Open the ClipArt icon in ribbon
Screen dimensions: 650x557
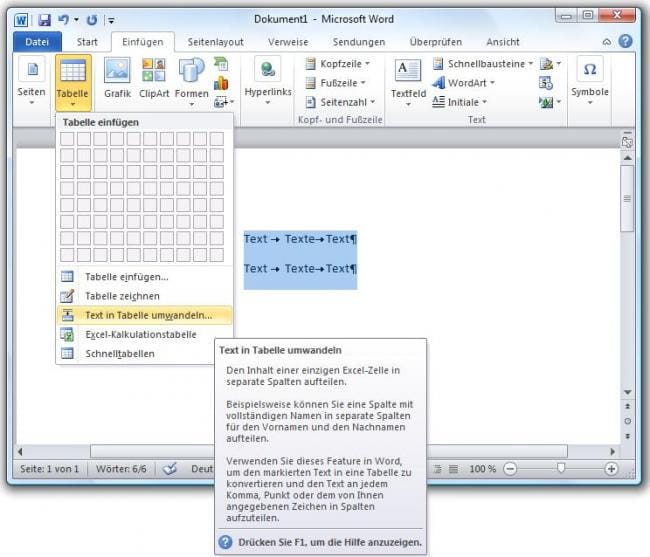click(154, 70)
